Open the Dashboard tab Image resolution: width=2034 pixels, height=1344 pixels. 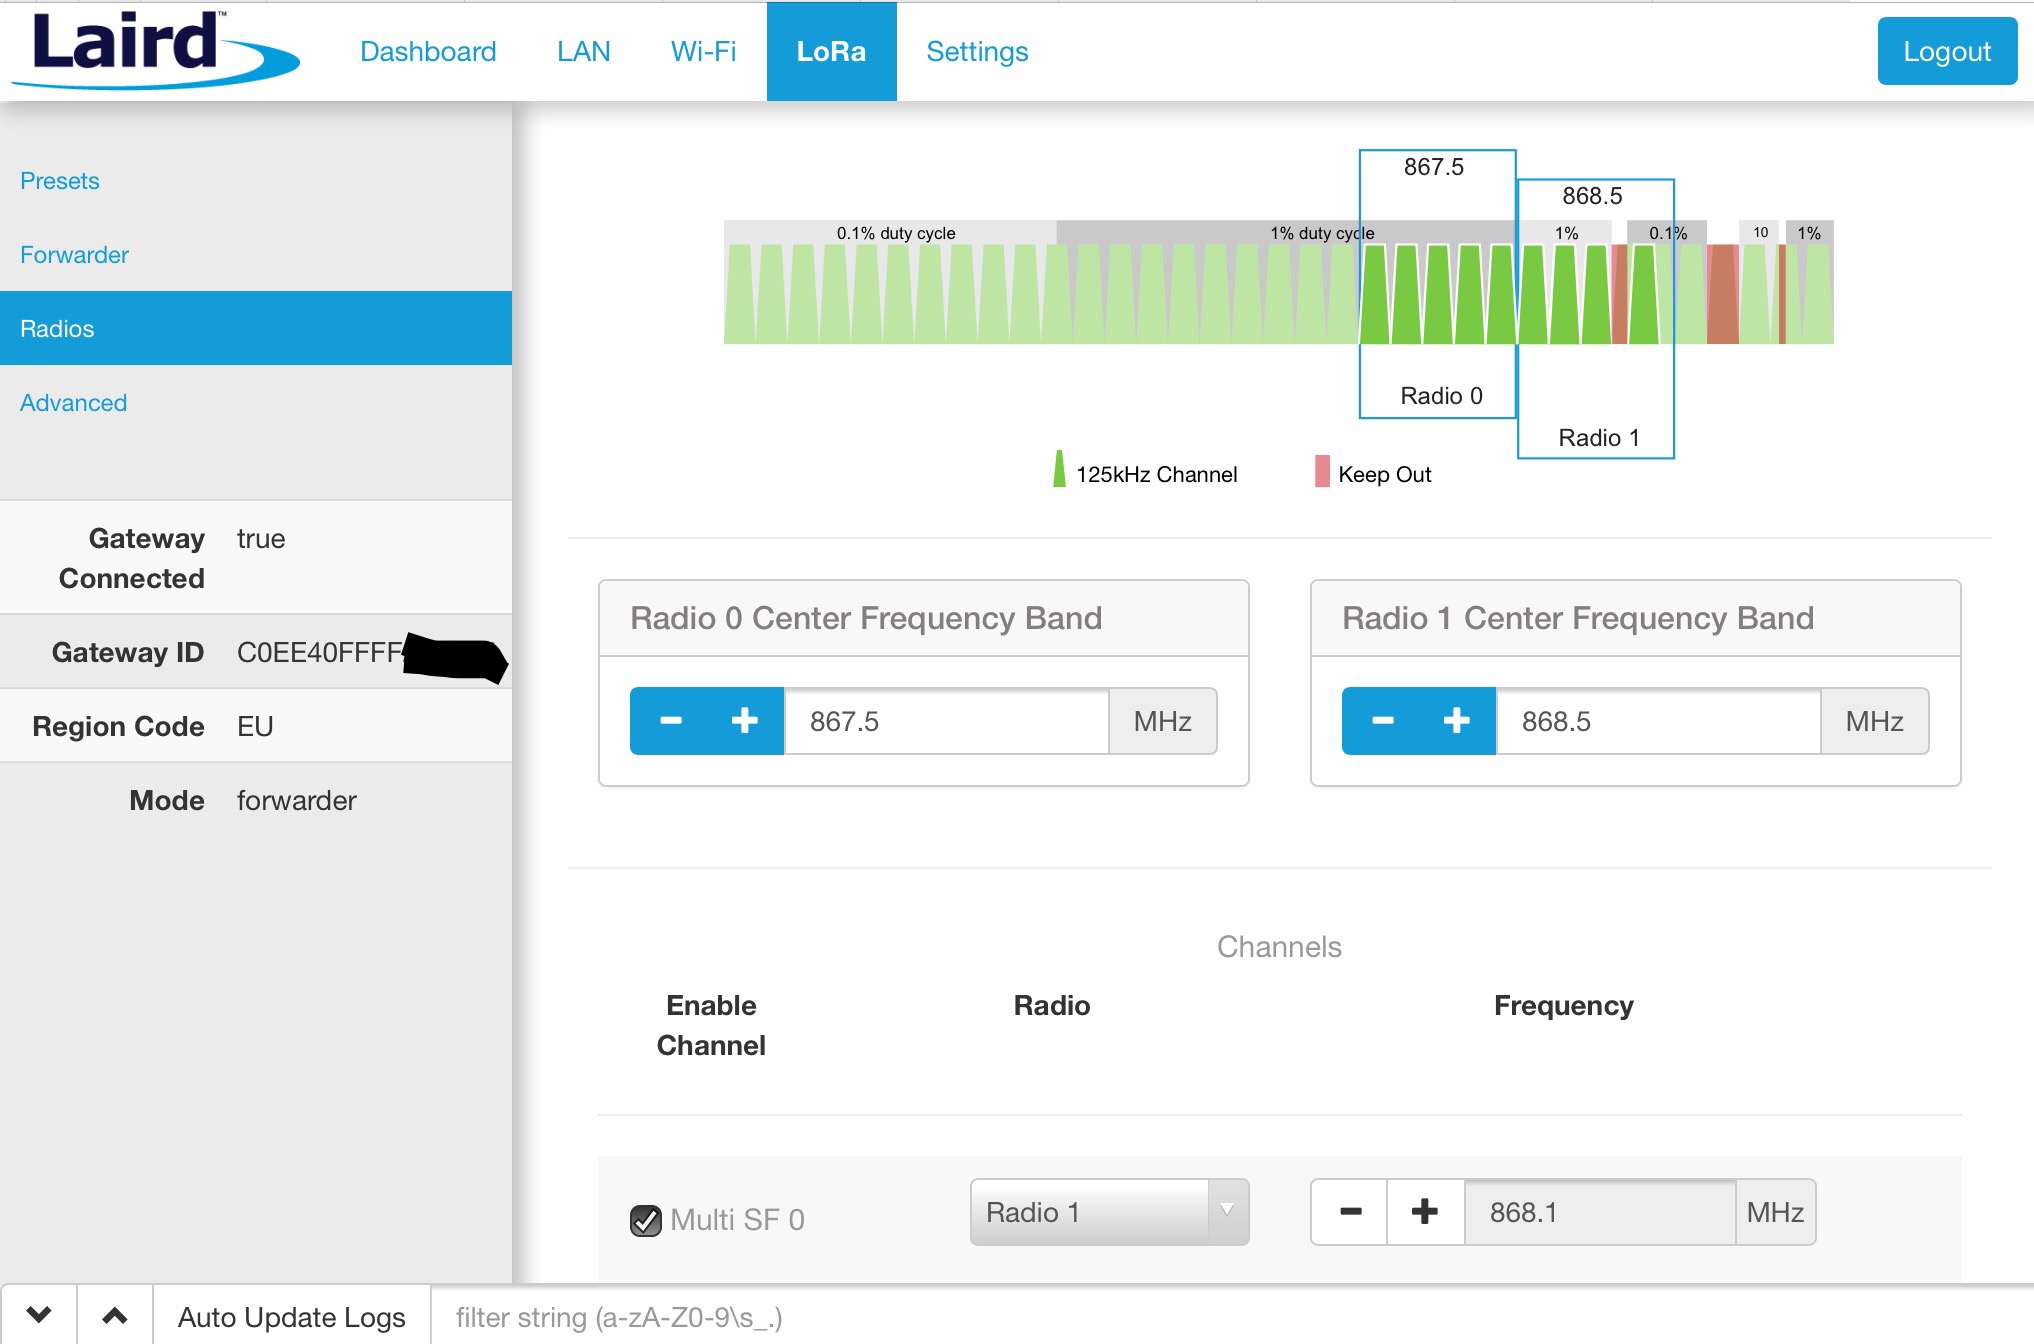pos(428,51)
